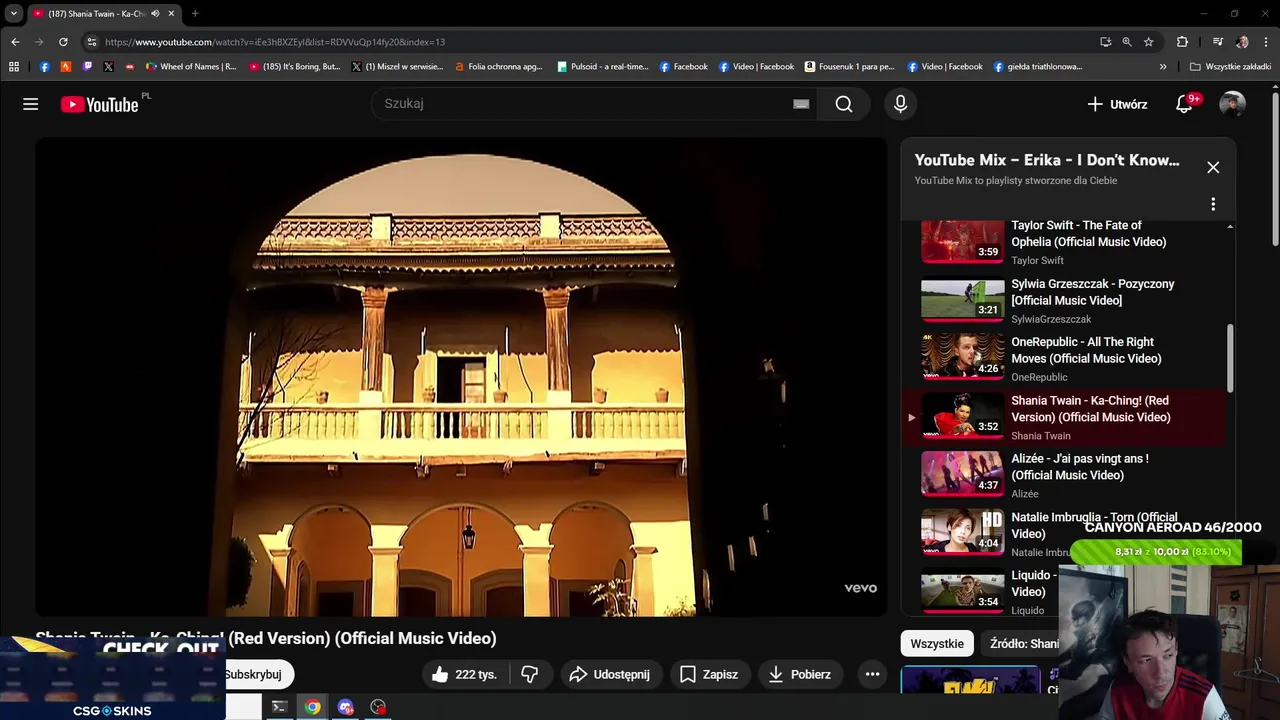The image size is (1280, 720).
Task: Reload the page
Action: coord(63,42)
